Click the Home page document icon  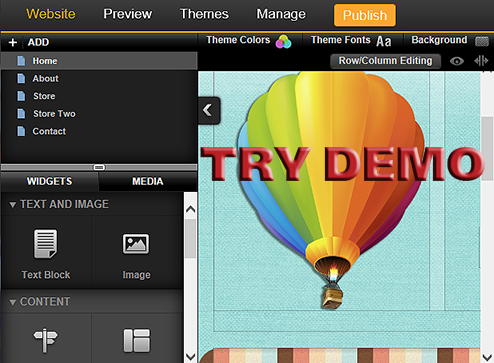pyautogui.click(x=21, y=61)
